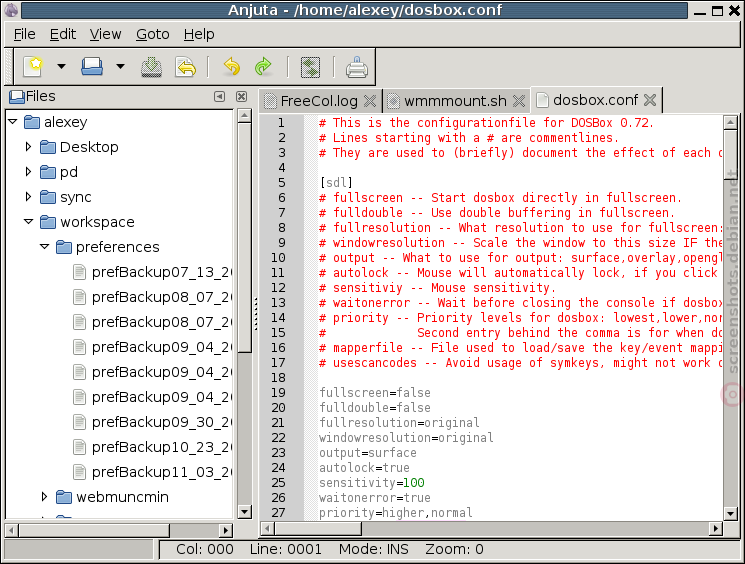Select the preferences folder
Image resolution: width=745 pixels, height=564 pixels.
coord(118,247)
